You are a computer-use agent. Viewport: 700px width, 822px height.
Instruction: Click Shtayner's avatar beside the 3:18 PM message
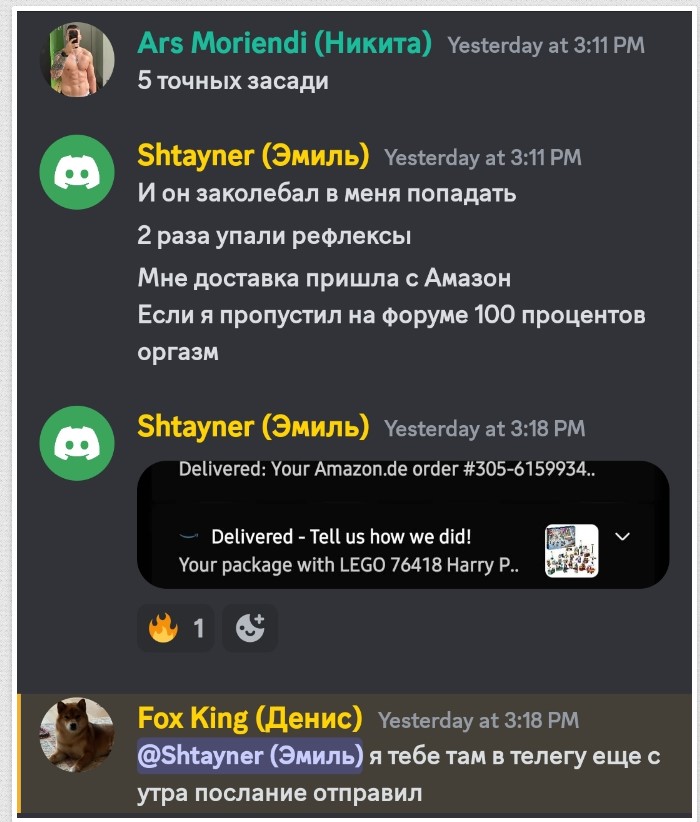pos(77,443)
